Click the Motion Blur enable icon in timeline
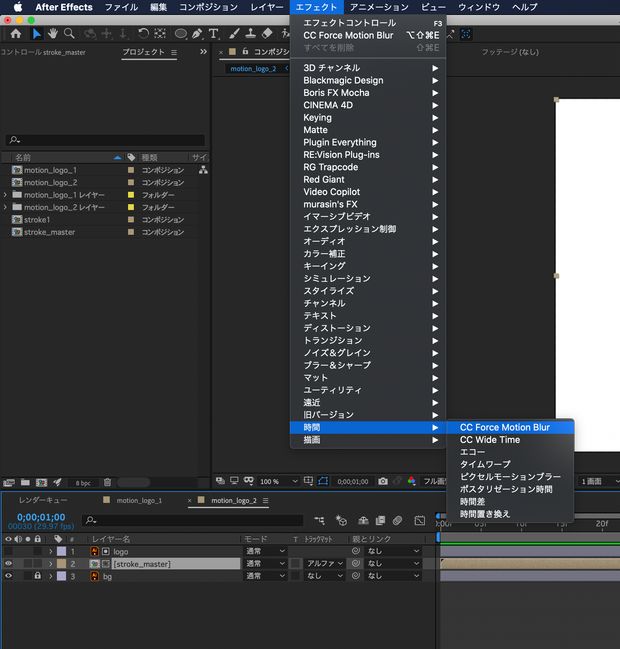The image size is (620, 649). point(397,521)
